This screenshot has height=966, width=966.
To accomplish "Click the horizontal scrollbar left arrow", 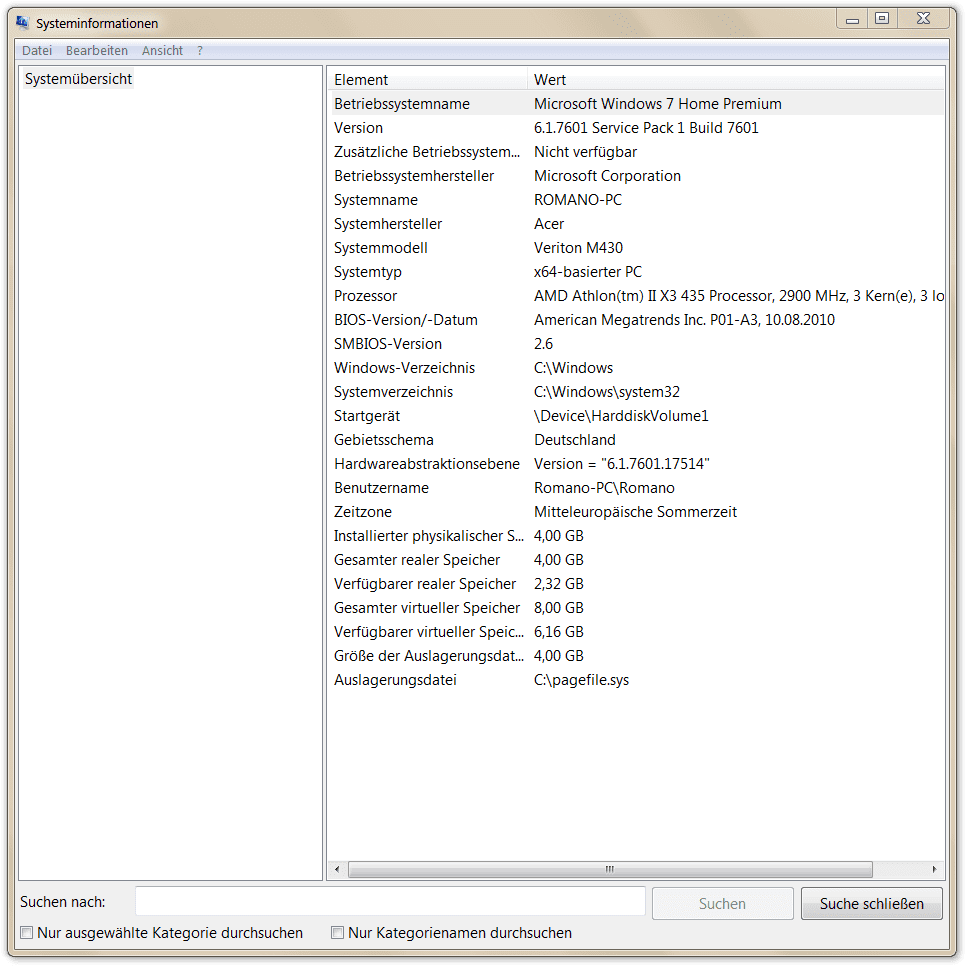I will click(x=337, y=869).
